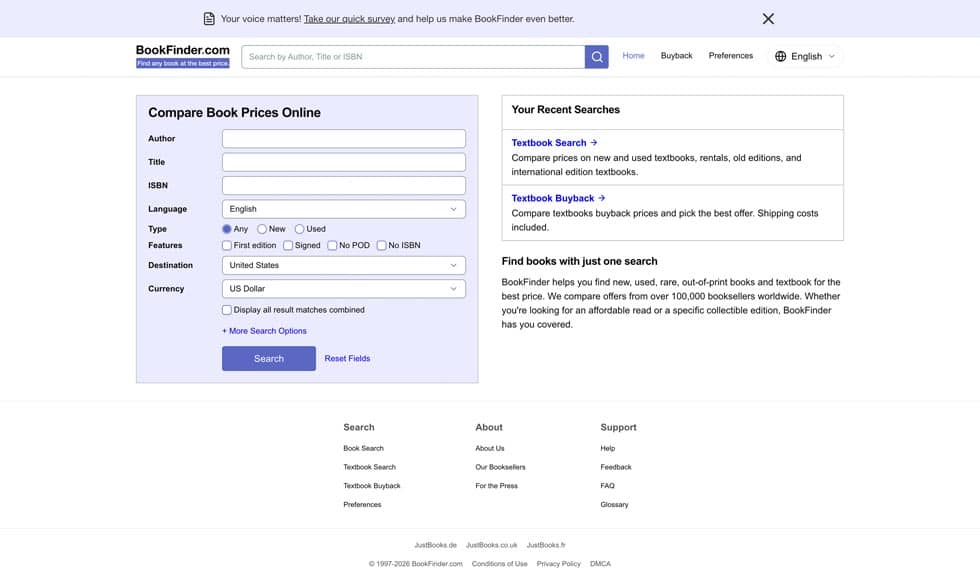Open the About Us footer link
The image size is (980, 570).
pos(489,449)
